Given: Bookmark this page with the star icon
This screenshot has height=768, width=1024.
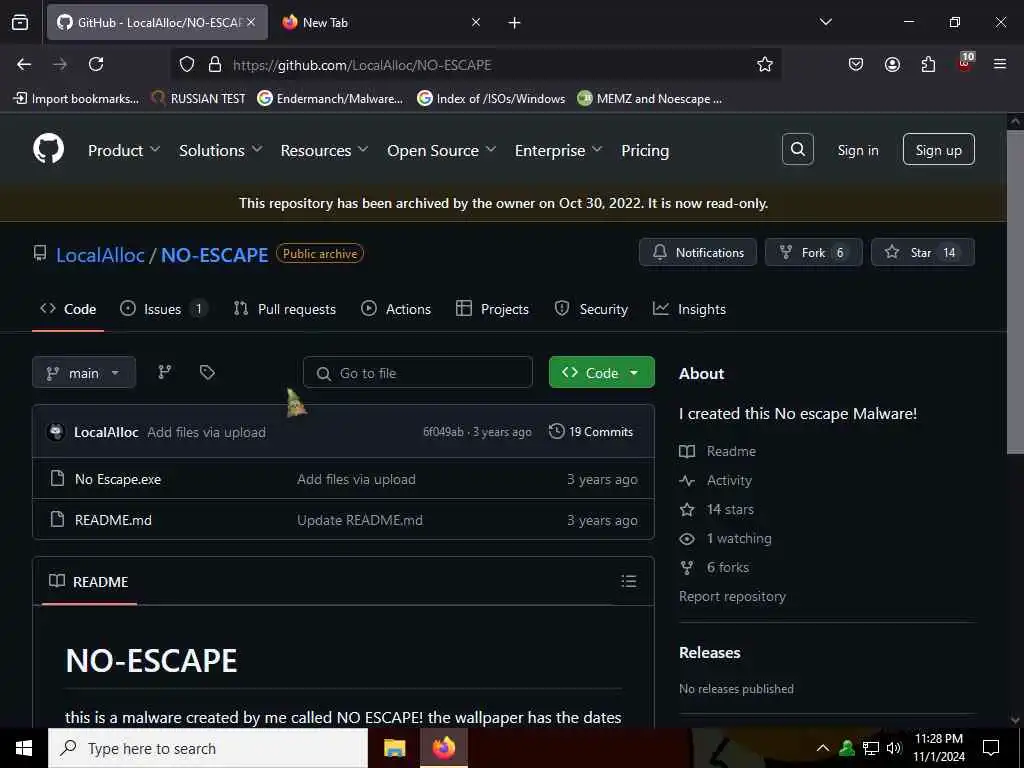Looking at the screenshot, I should (x=765, y=64).
